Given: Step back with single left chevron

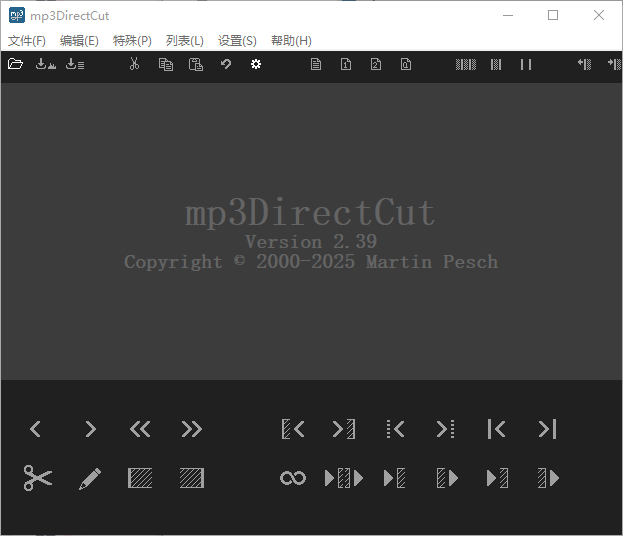Looking at the screenshot, I should 36,429.
